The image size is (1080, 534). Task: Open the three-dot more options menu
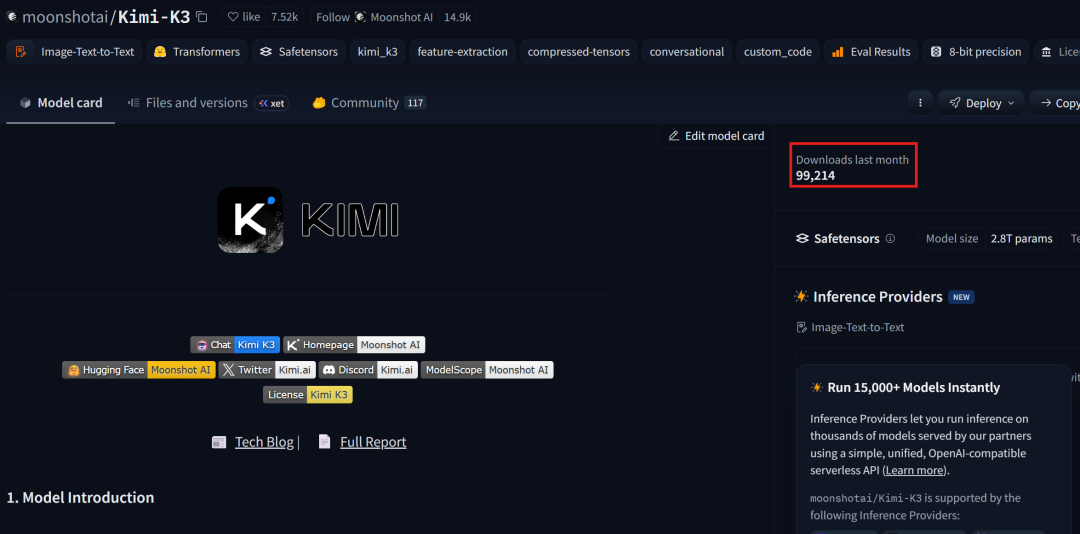pos(920,103)
